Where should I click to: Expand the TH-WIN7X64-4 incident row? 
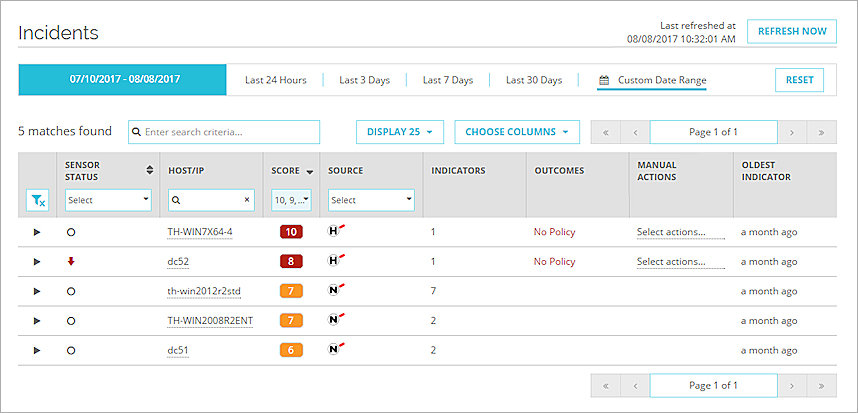coord(37,232)
